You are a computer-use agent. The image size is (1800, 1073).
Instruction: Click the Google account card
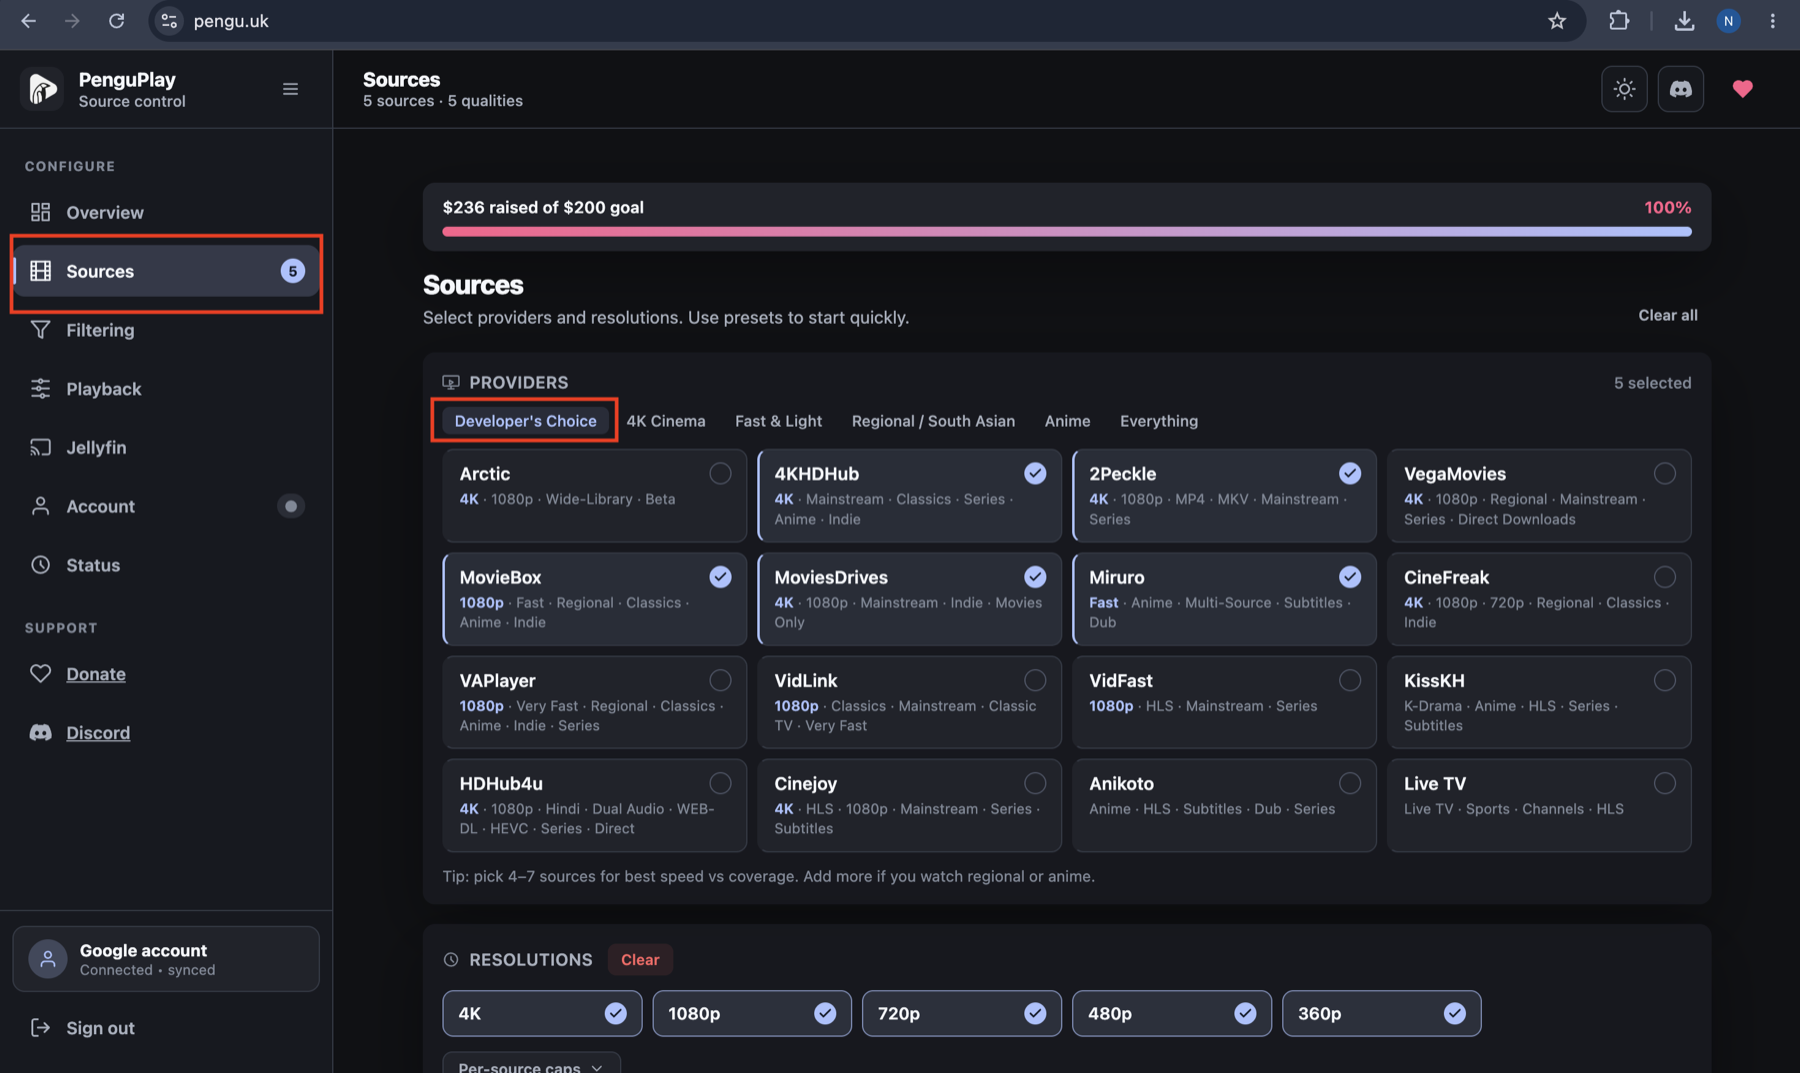(166, 959)
